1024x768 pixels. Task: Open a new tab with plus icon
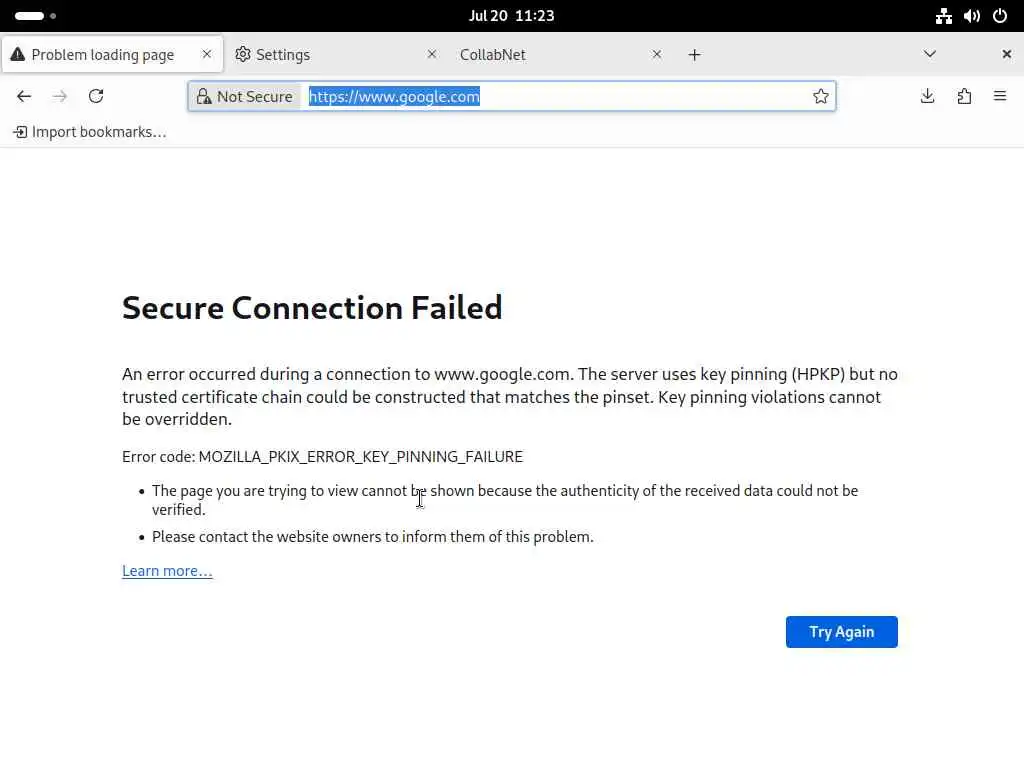click(x=694, y=55)
